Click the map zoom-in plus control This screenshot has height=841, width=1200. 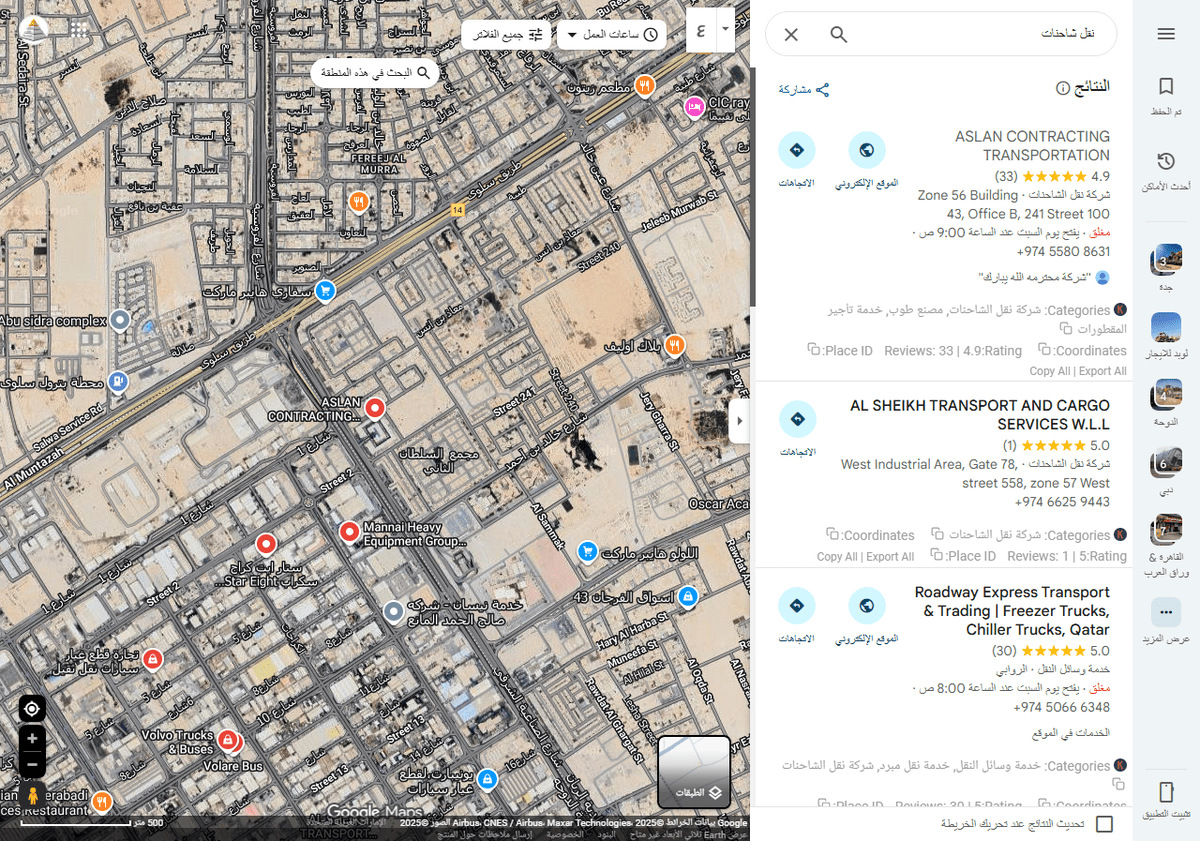tap(31, 738)
